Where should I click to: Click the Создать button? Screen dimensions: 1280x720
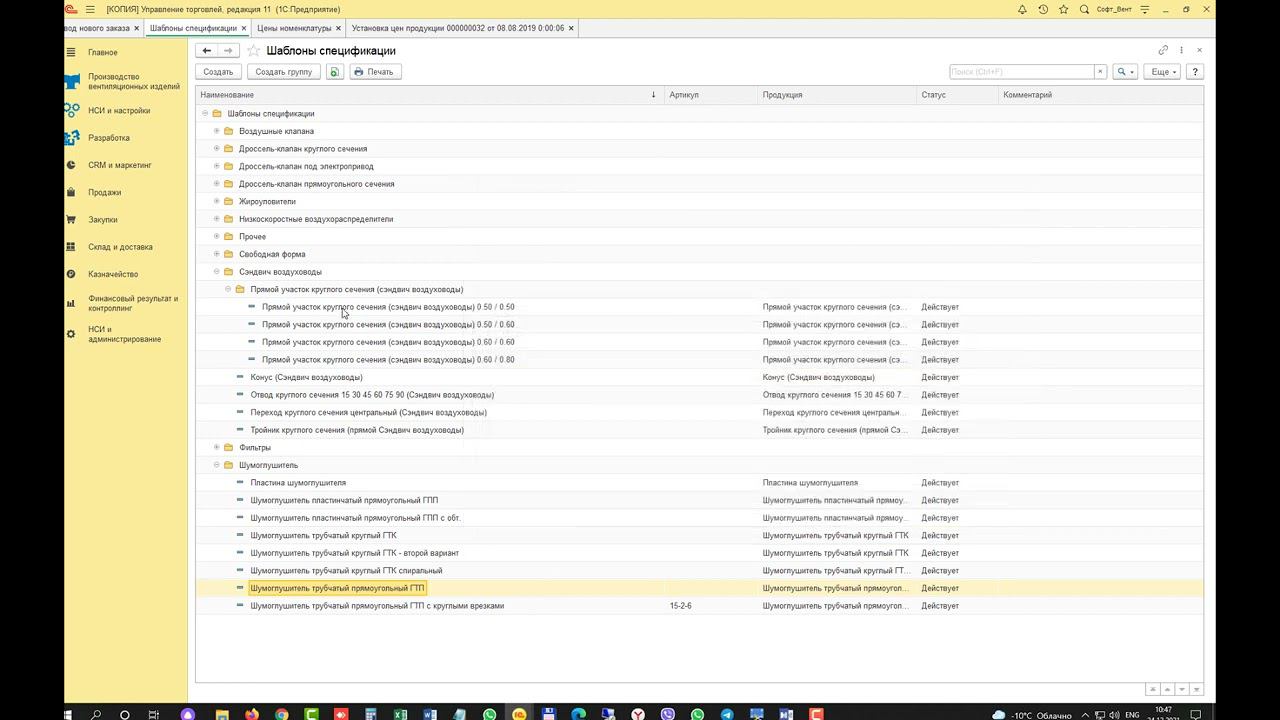pyautogui.click(x=218, y=72)
